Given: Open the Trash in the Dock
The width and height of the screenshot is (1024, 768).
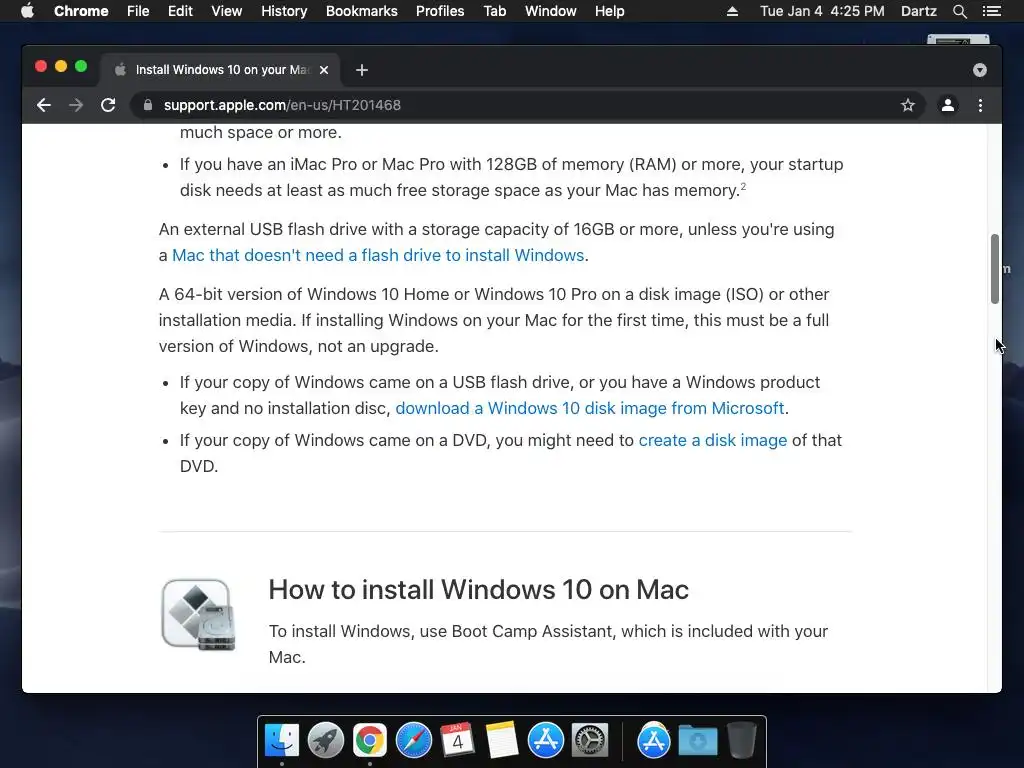Looking at the screenshot, I should [x=741, y=741].
